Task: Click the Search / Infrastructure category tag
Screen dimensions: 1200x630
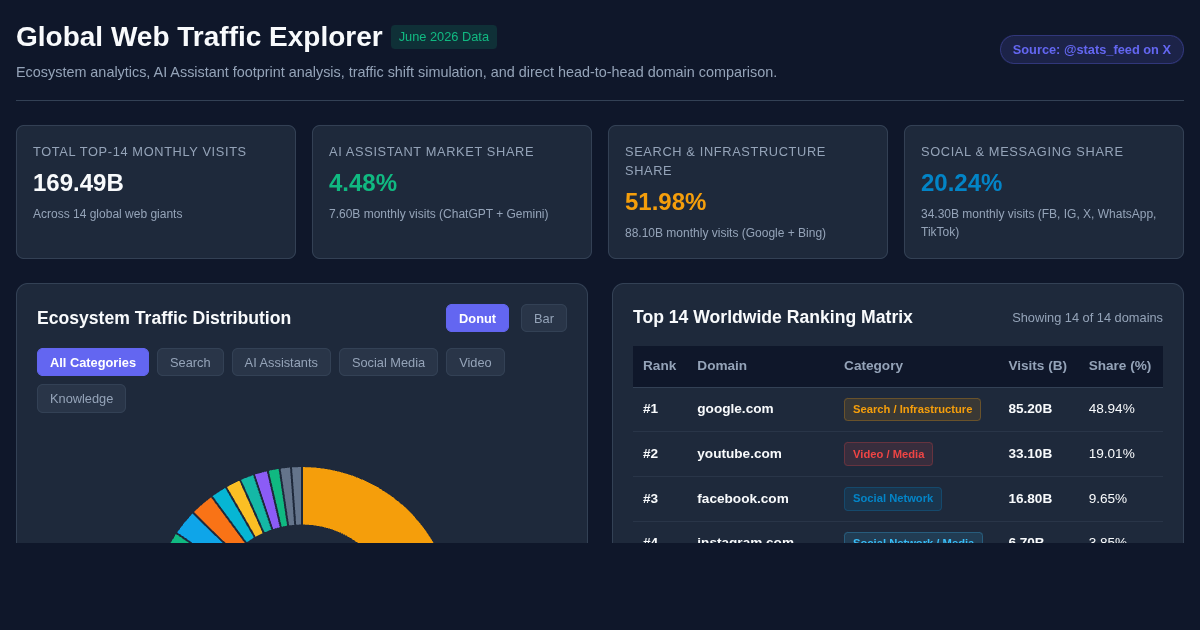Action: (x=912, y=409)
